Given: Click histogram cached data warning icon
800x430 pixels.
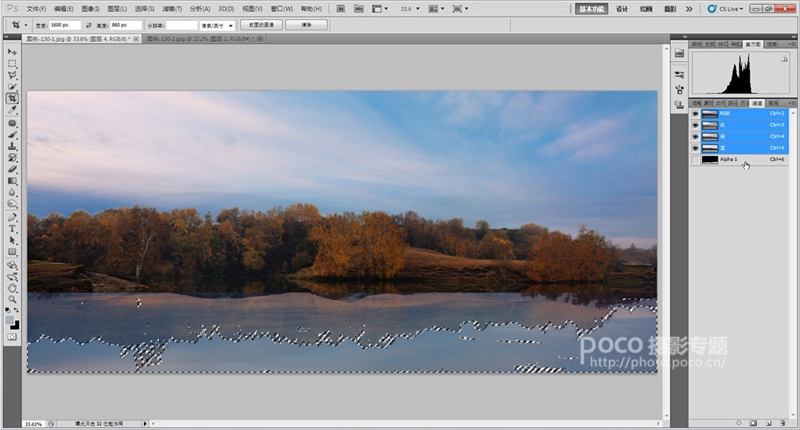Looking at the screenshot, I should coord(784,59).
